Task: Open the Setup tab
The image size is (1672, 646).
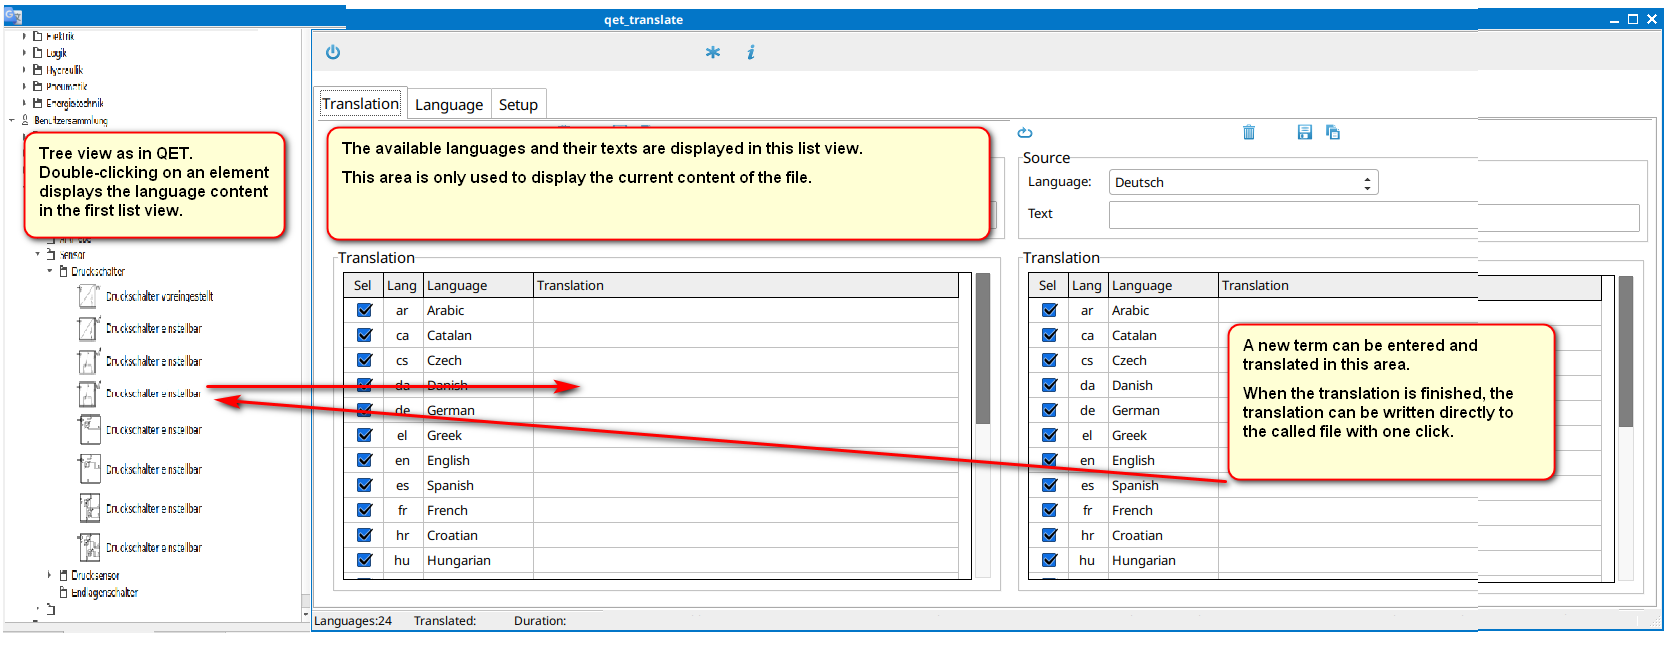Action: click(x=518, y=105)
